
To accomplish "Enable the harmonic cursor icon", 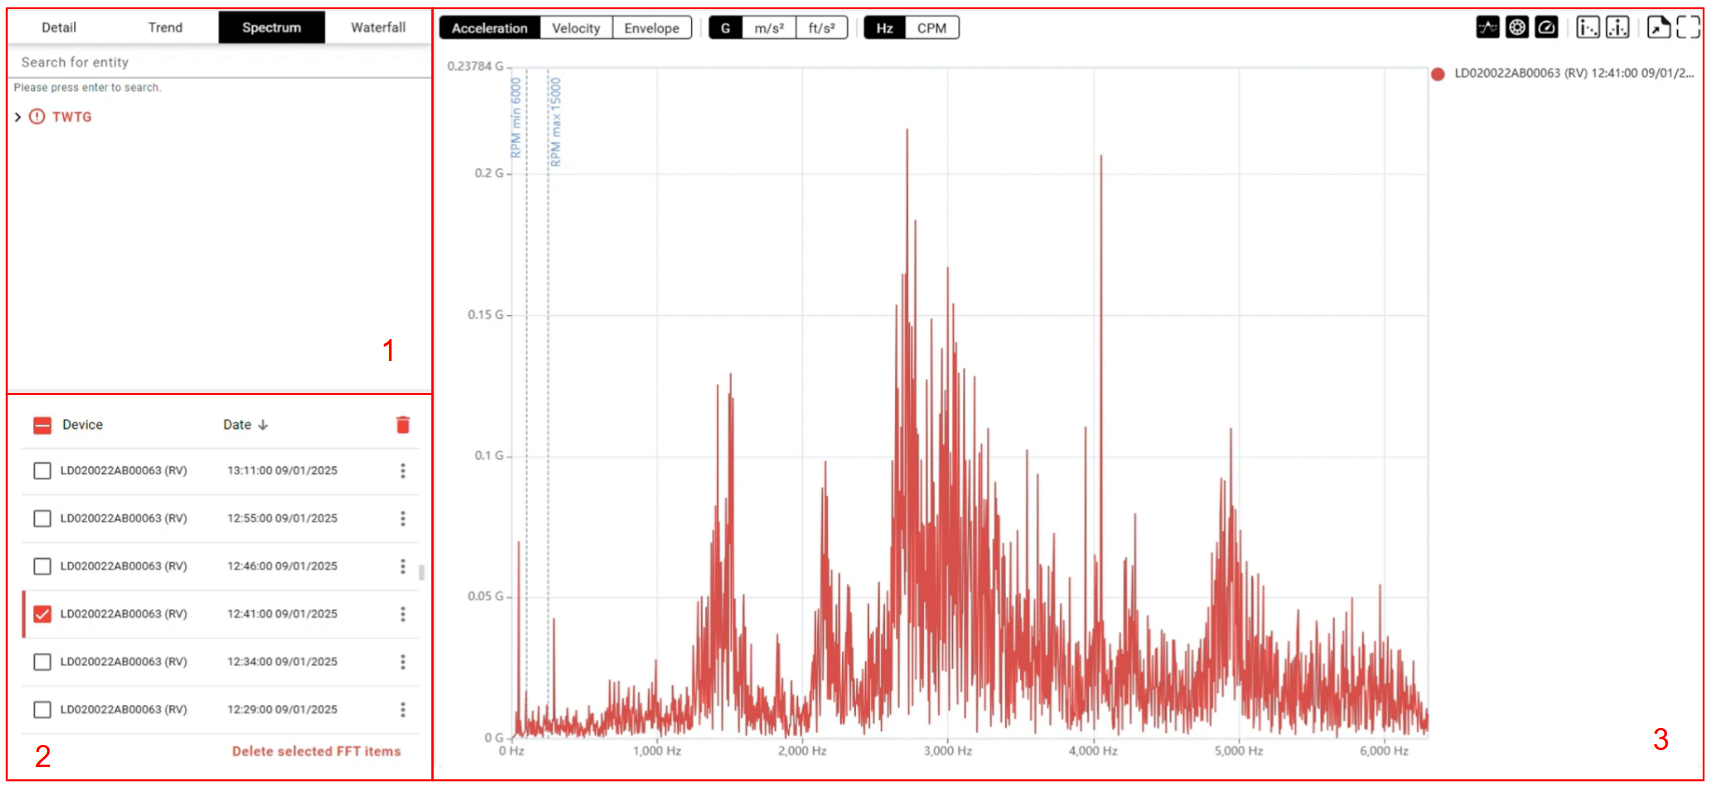I will click(x=1587, y=28).
